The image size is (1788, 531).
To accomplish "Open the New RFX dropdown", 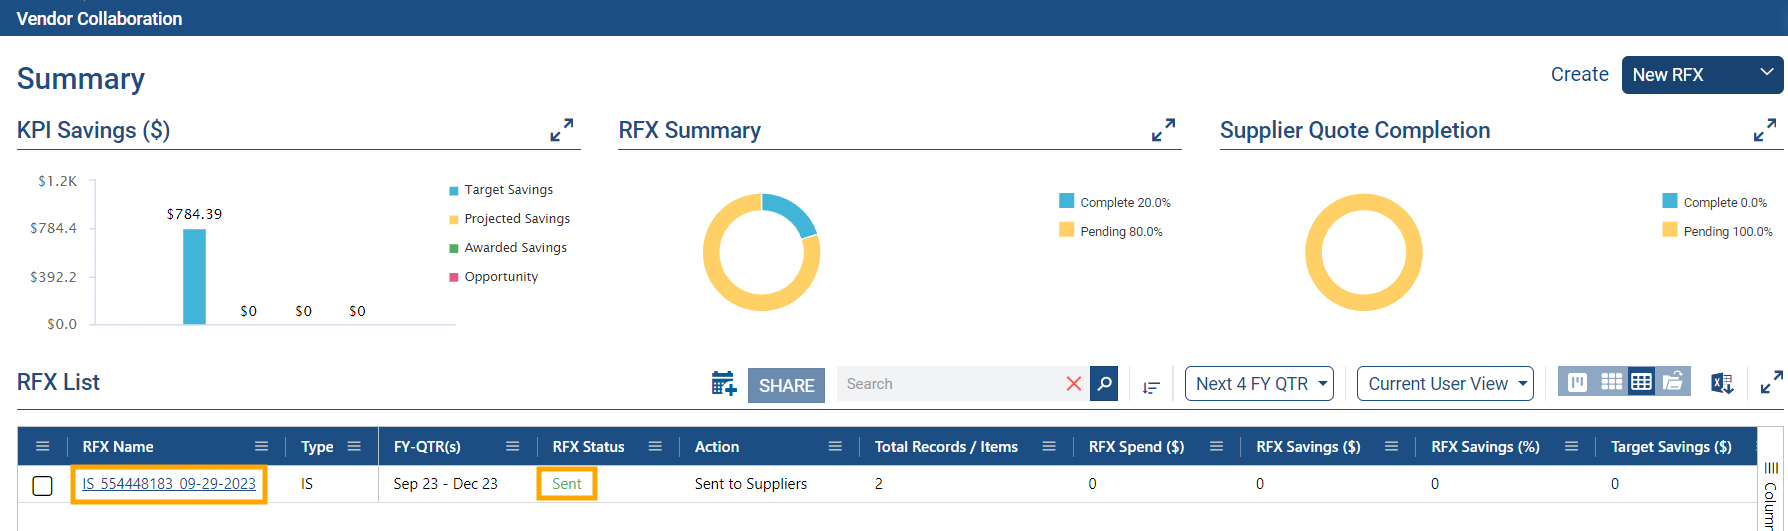I will (1701, 75).
